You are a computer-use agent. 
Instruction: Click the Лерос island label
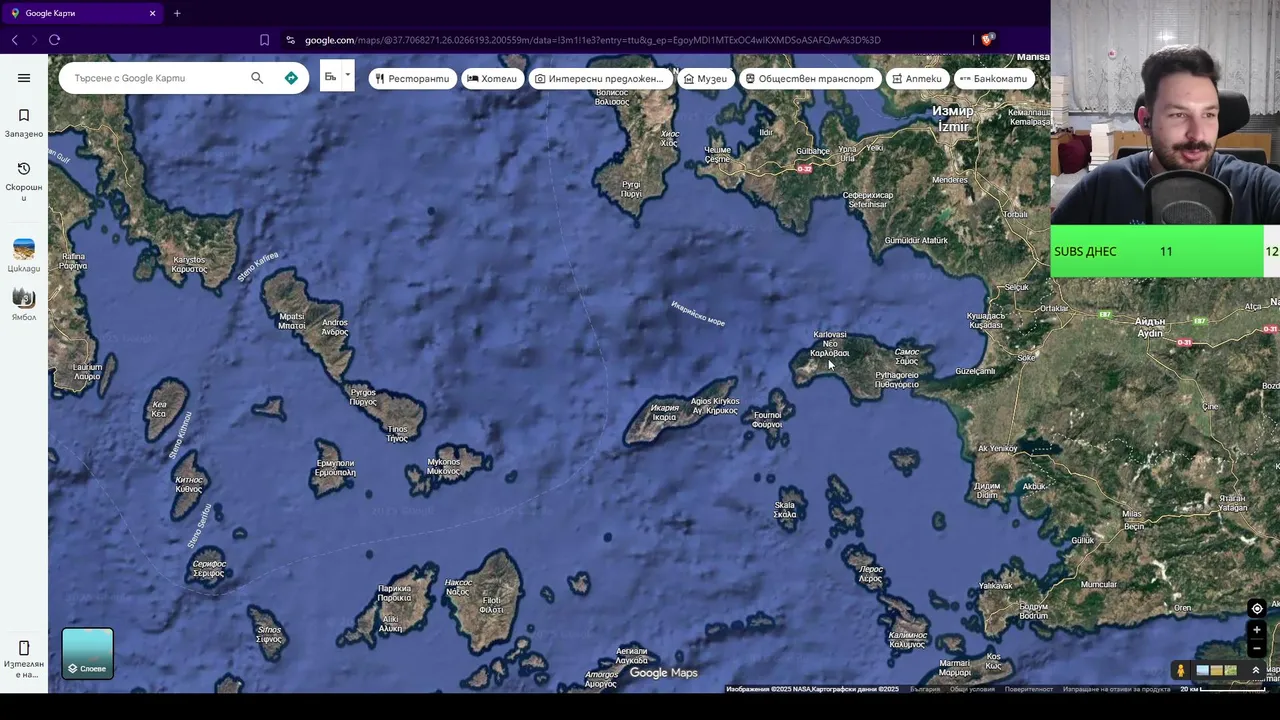coord(871,574)
